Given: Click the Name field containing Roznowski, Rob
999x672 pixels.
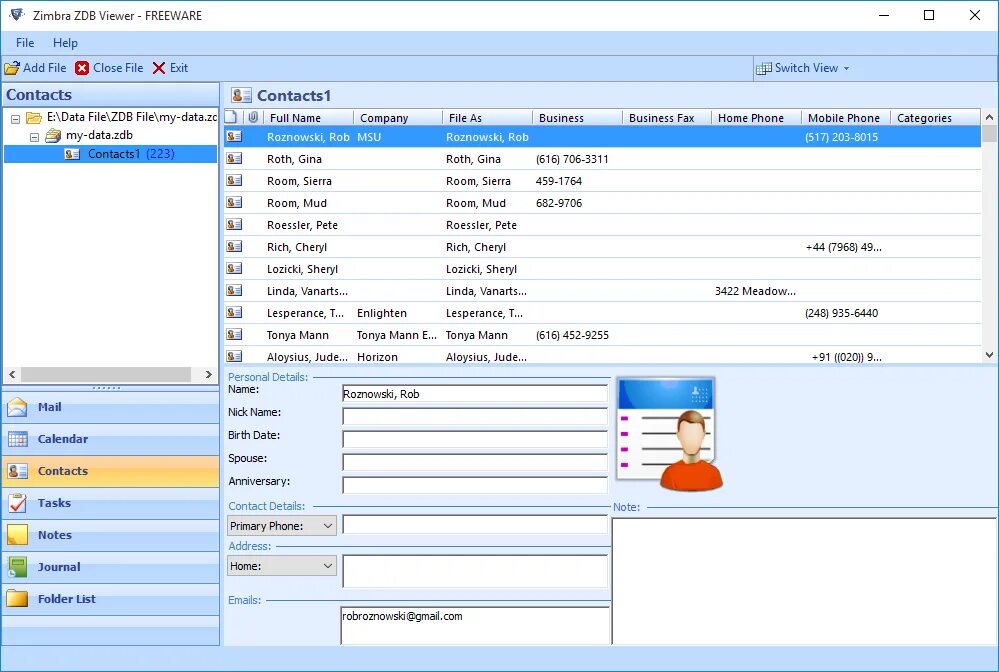Looking at the screenshot, I should tap(475, 394).
